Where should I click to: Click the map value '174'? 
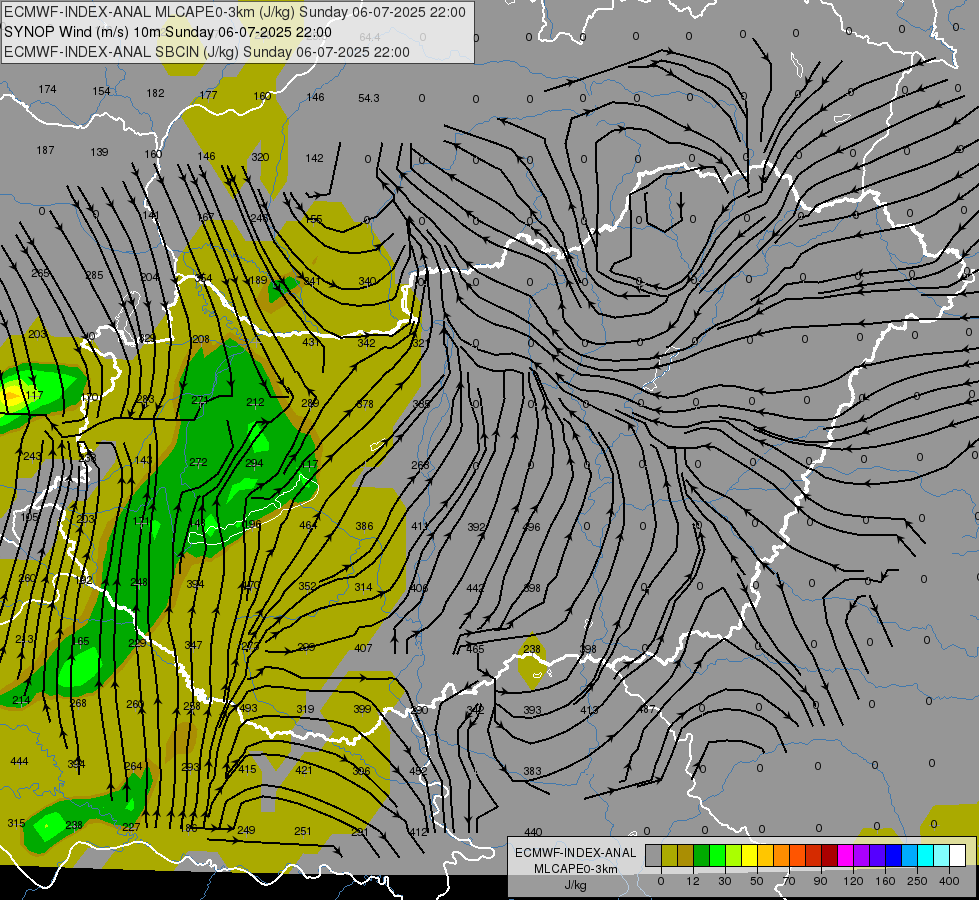click(x=47, y=89)
